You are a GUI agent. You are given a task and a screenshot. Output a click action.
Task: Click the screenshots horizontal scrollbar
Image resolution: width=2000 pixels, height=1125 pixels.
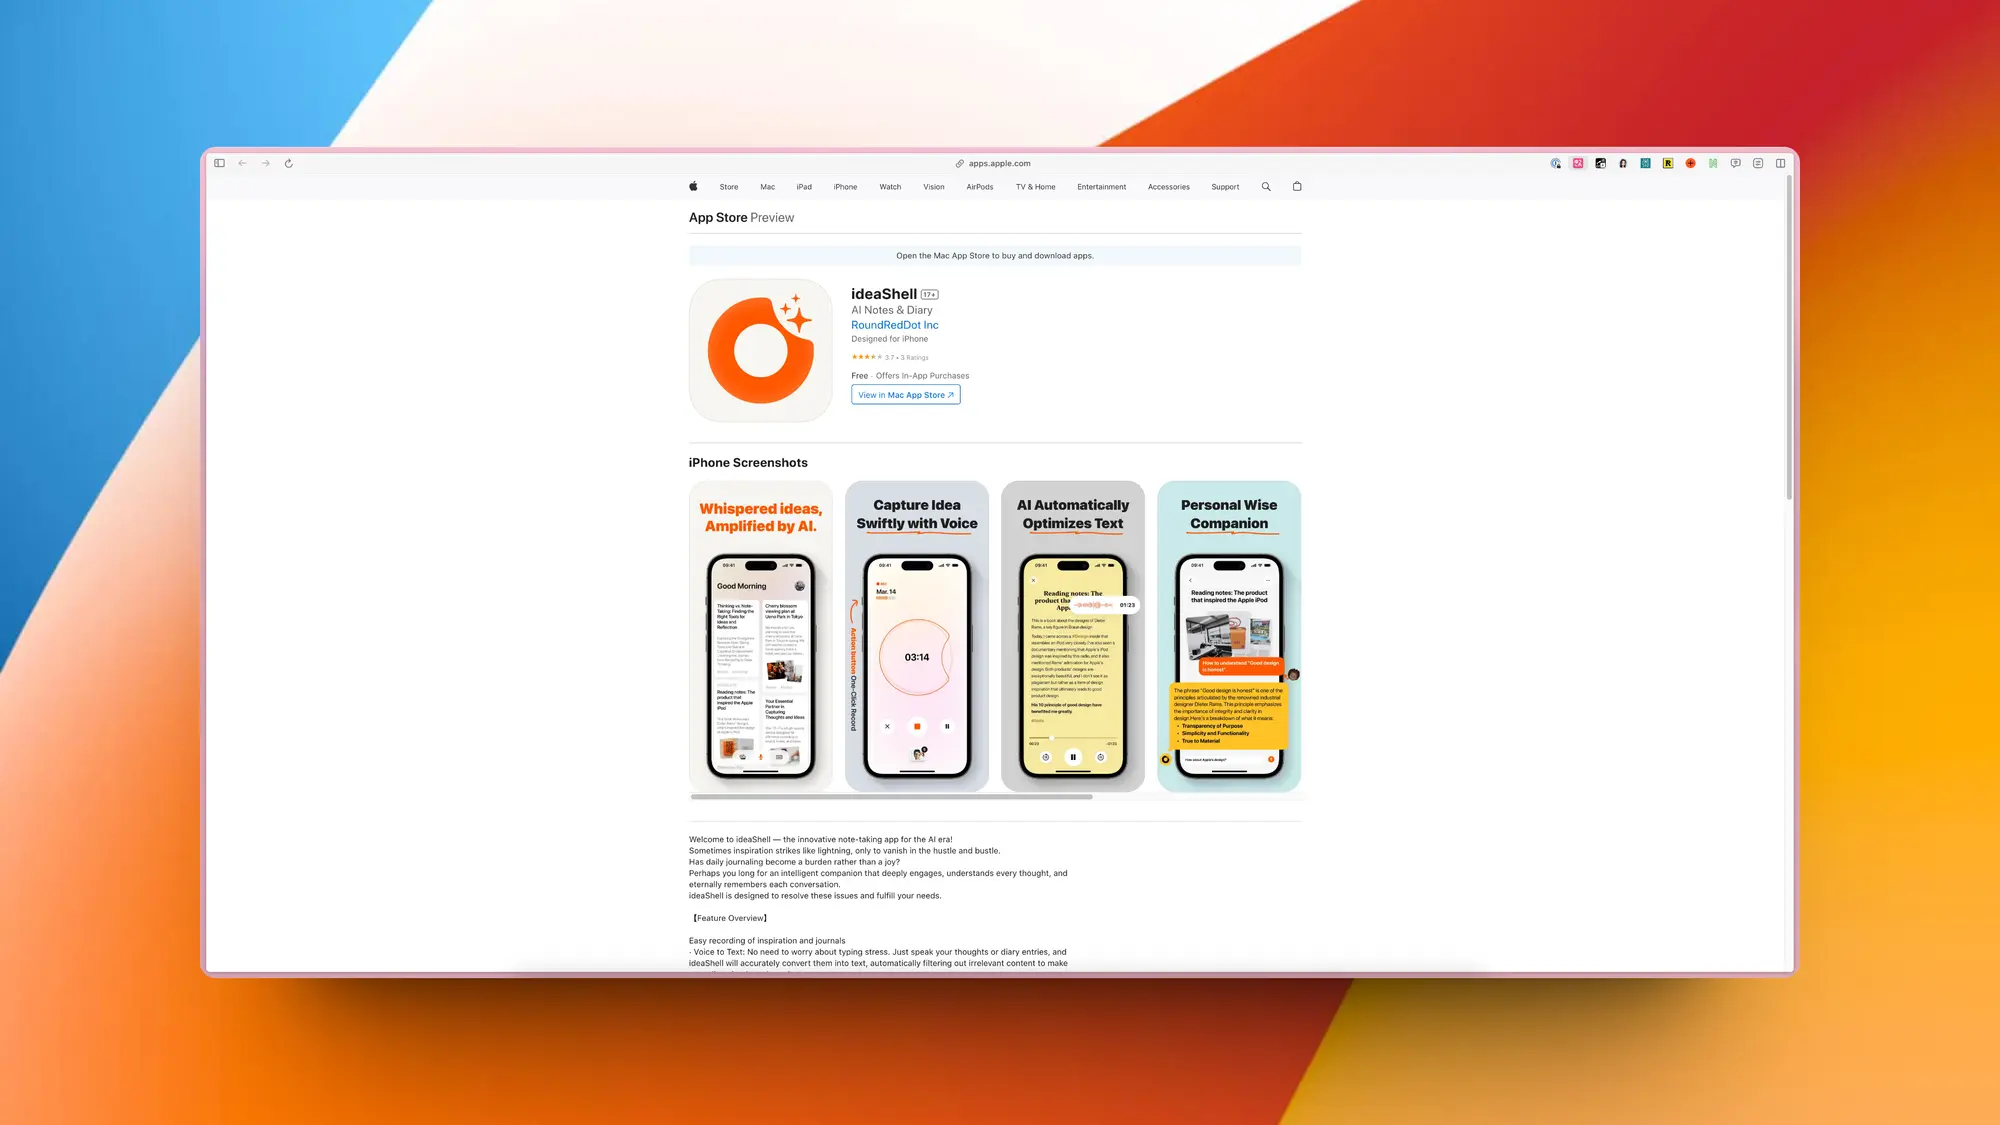click(x=891, y=797)
